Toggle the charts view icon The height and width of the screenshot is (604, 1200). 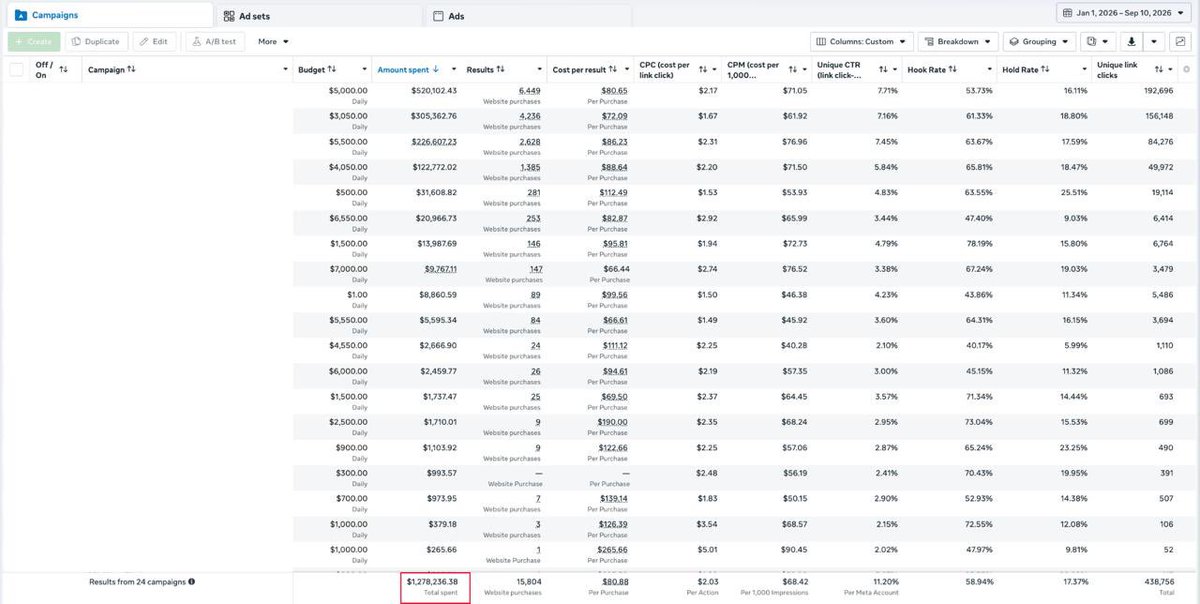tap(1181, 42)
